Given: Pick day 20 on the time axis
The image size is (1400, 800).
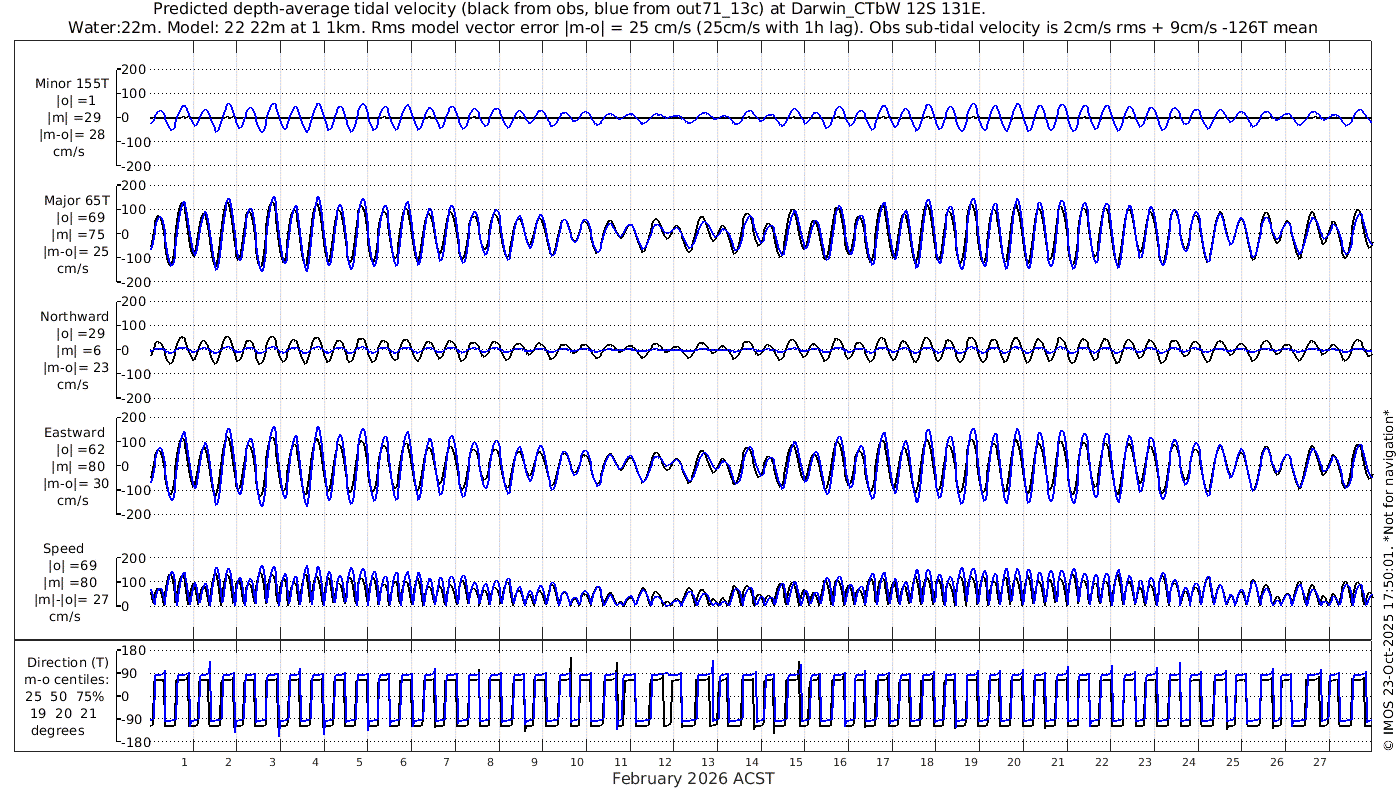Looking at the screenshot, I should tap(1015, 762).
